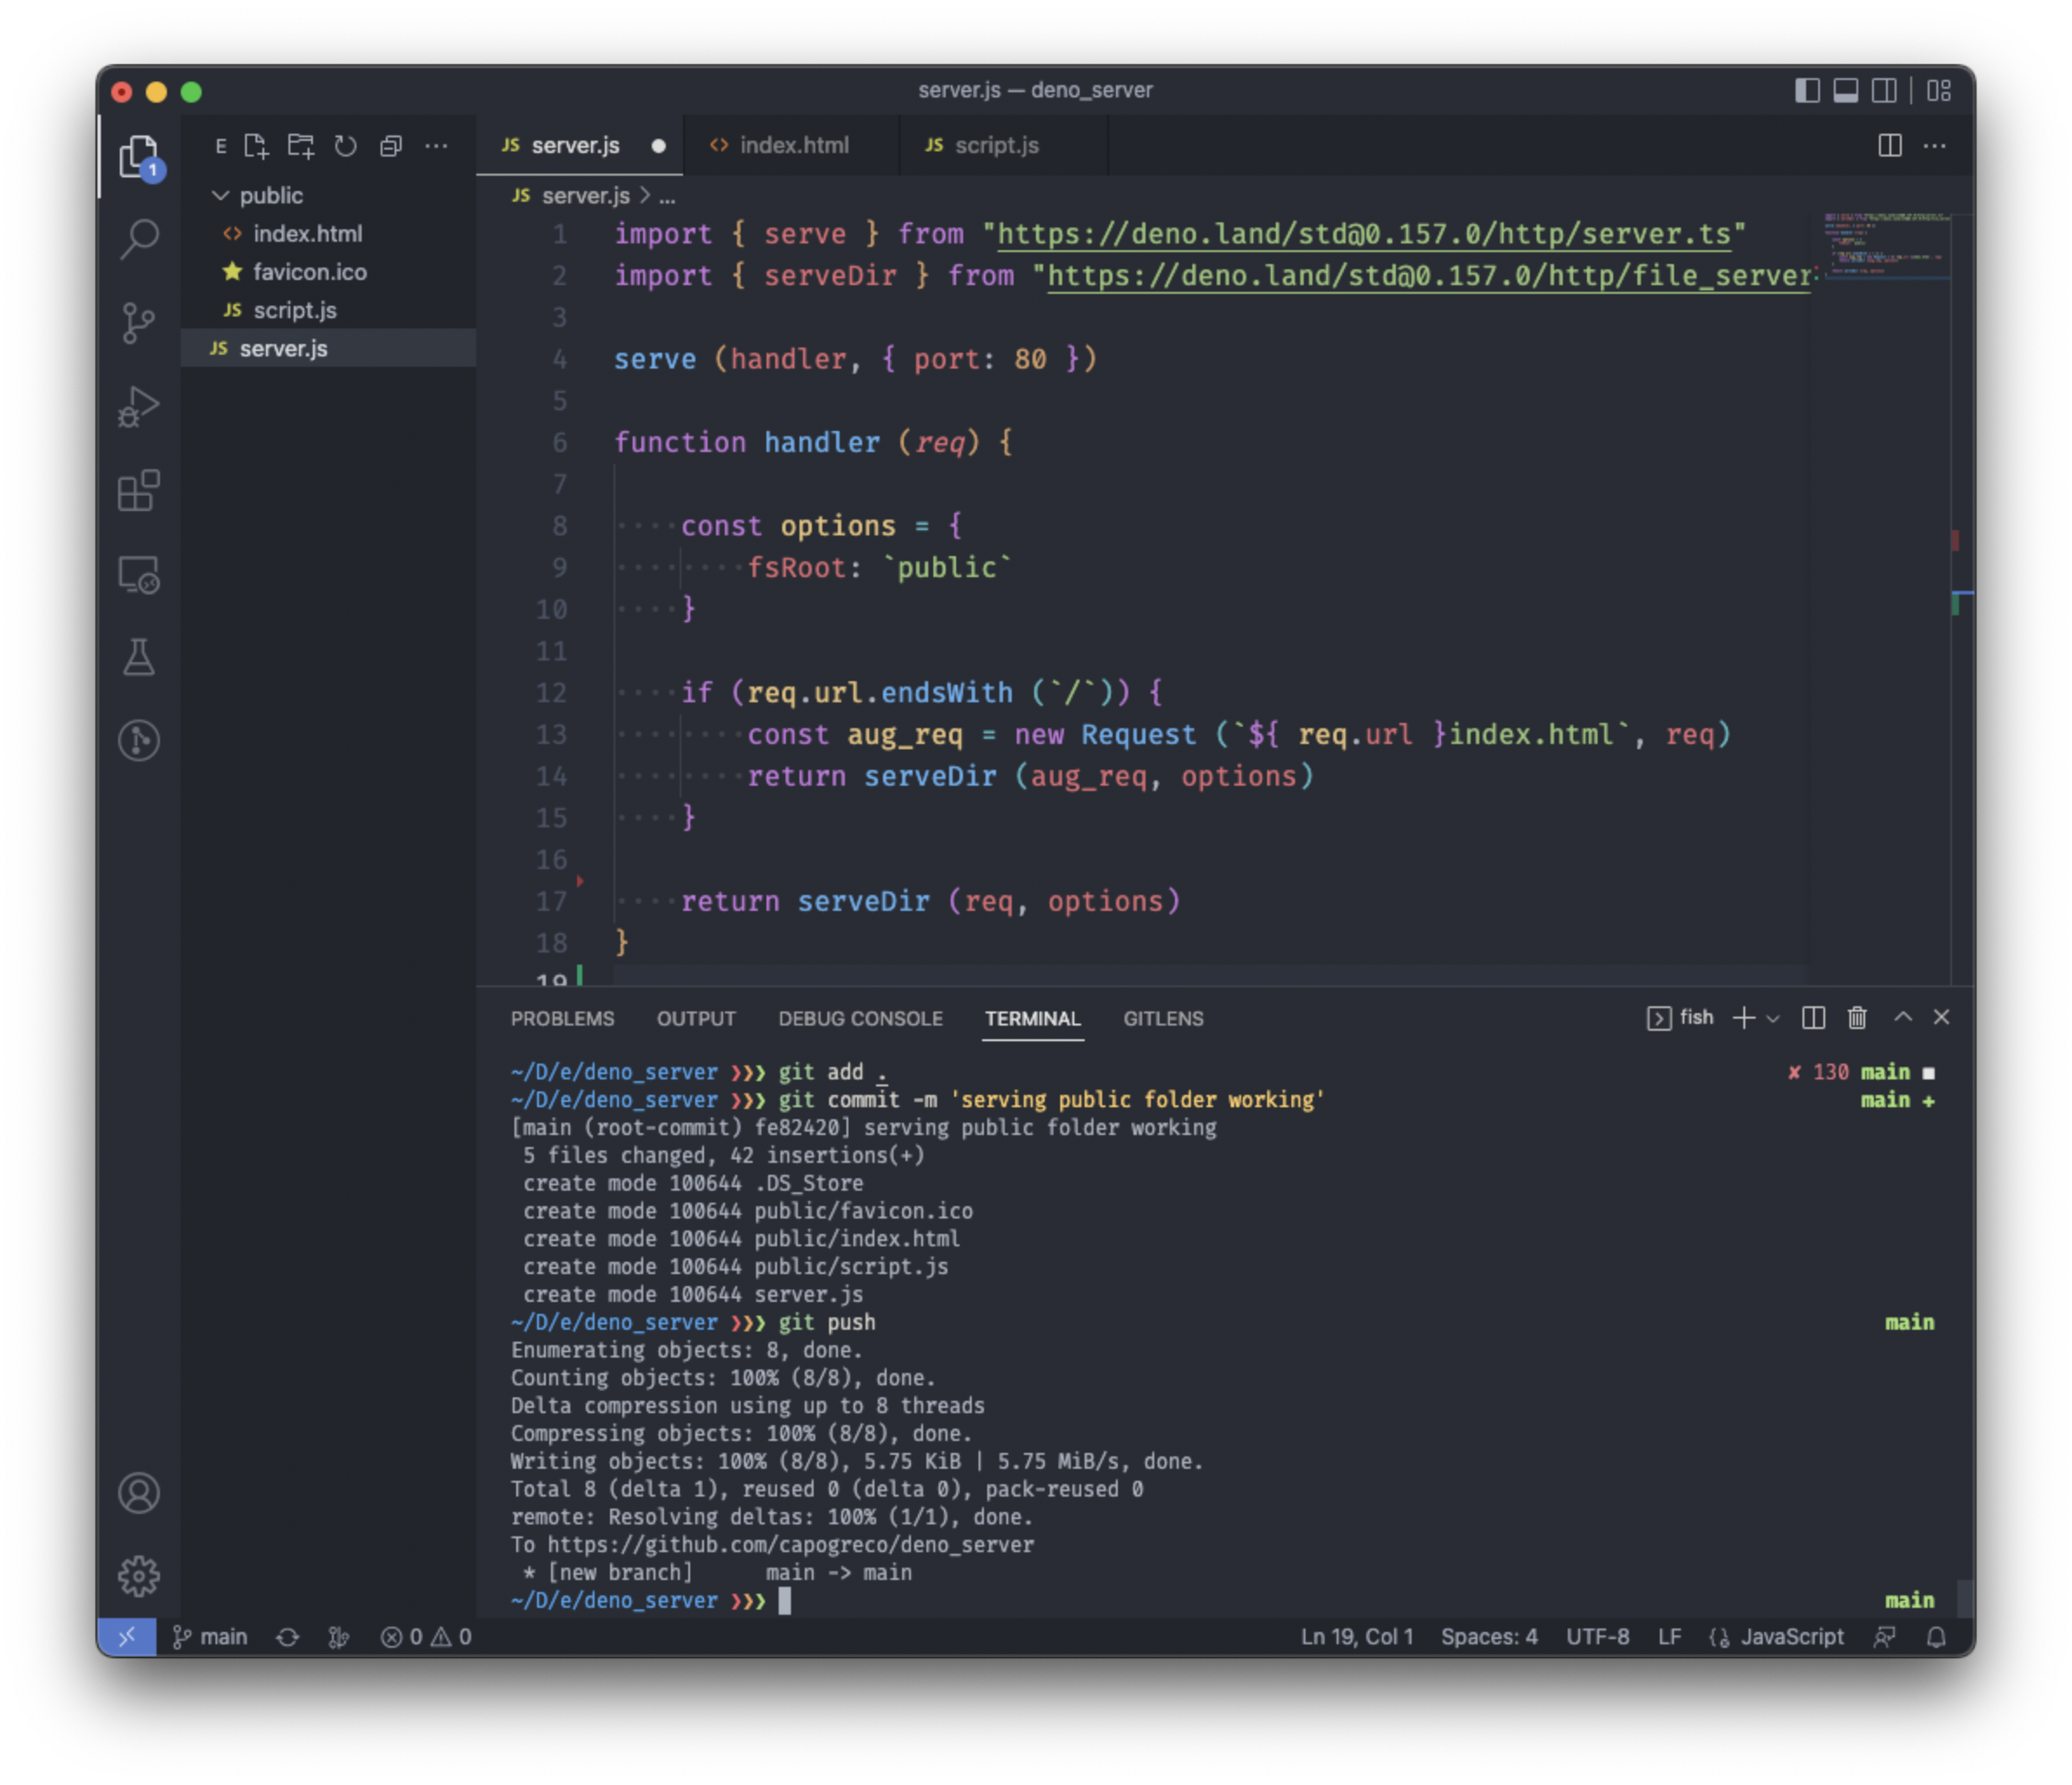
Task: Open favicon.ico in the file tree
Action: [x=328, y=272]
